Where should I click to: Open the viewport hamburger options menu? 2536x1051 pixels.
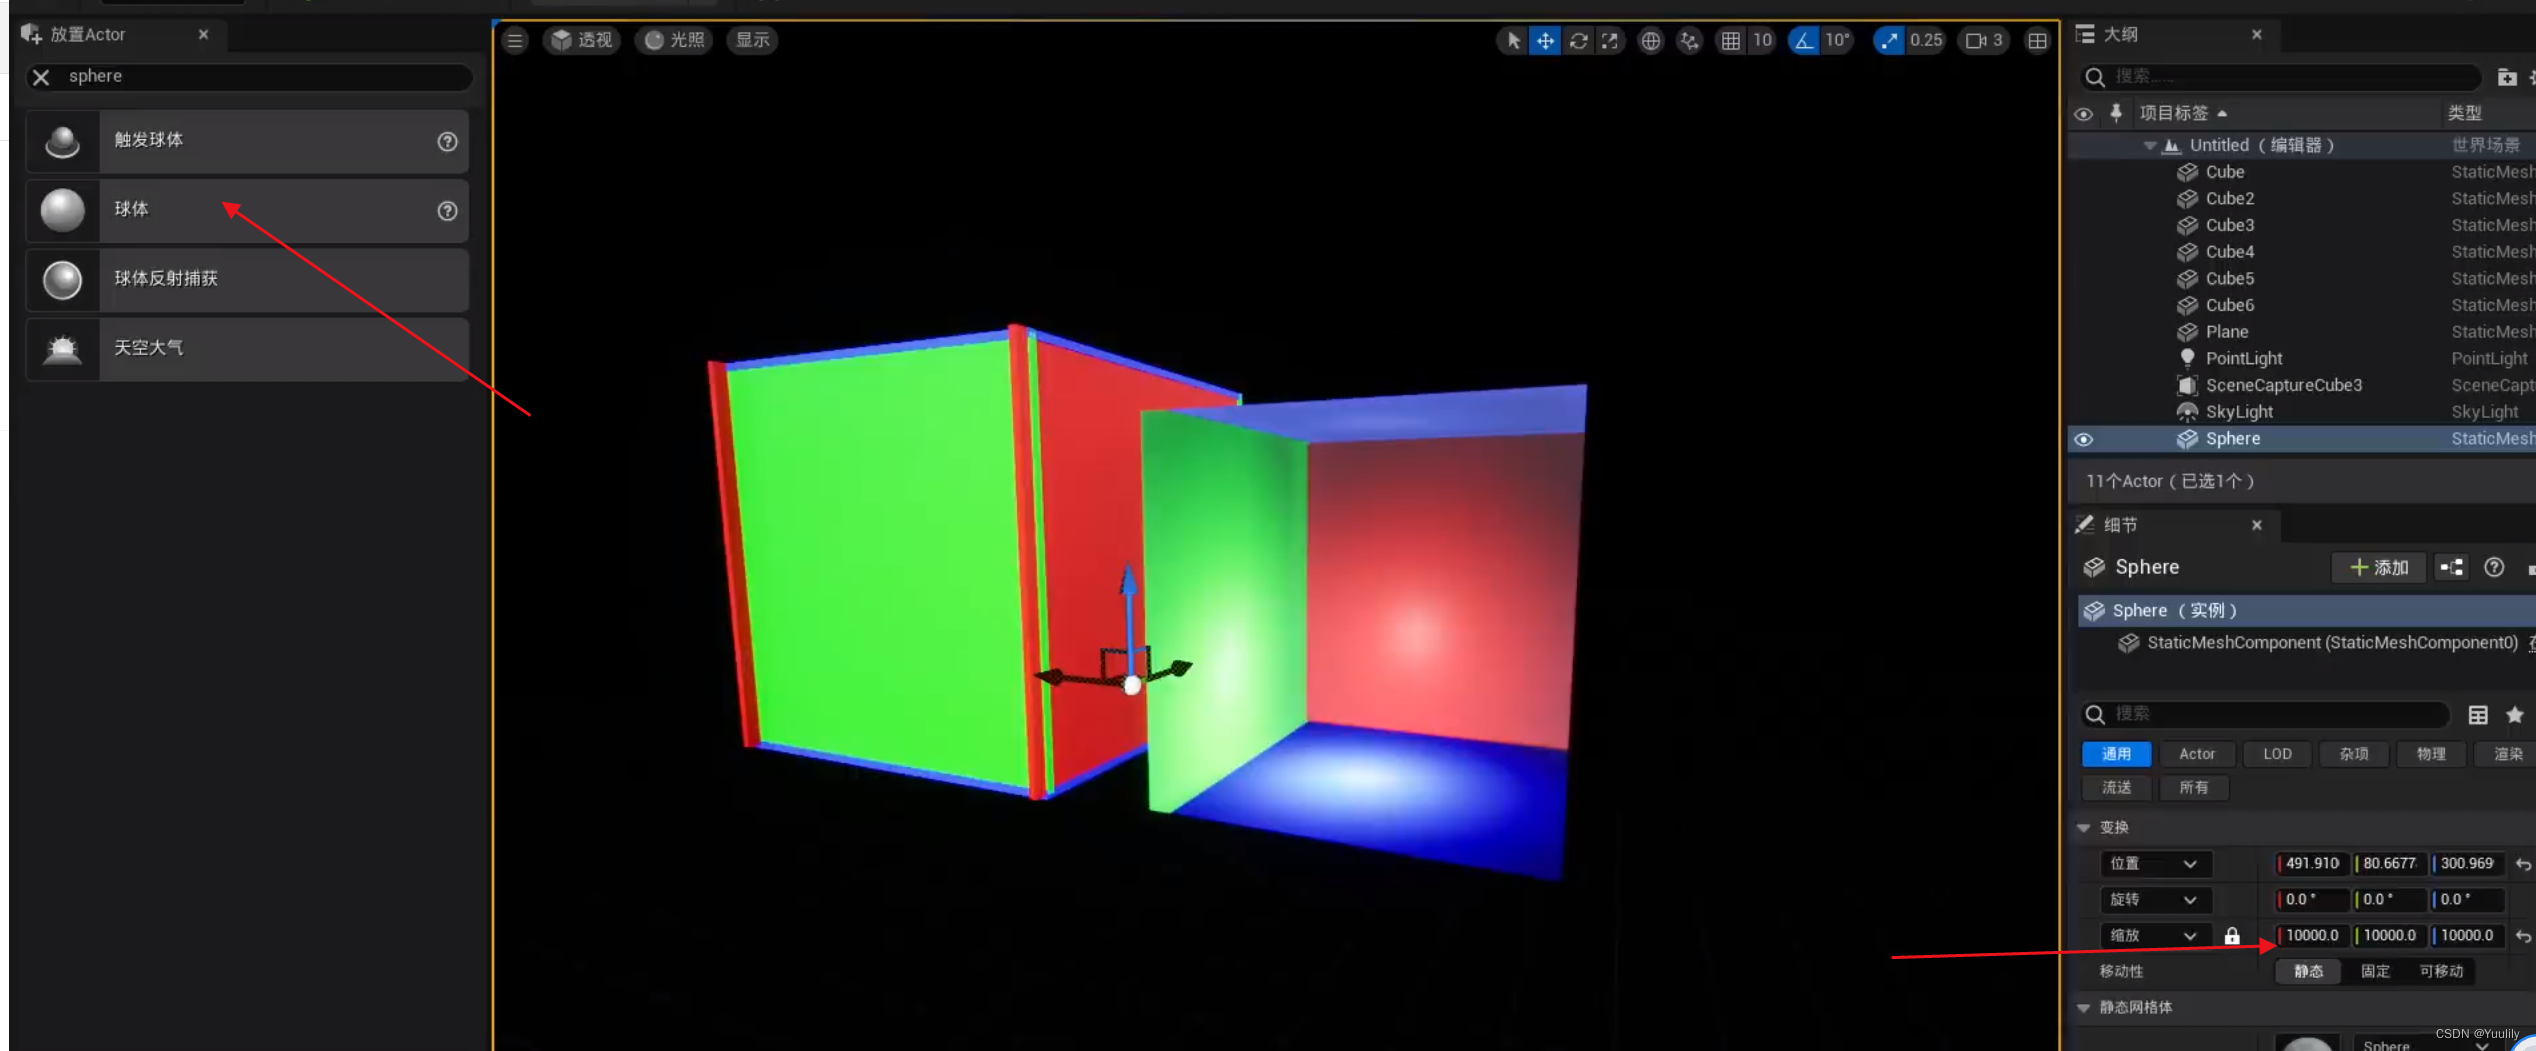[x=514, y=41]
